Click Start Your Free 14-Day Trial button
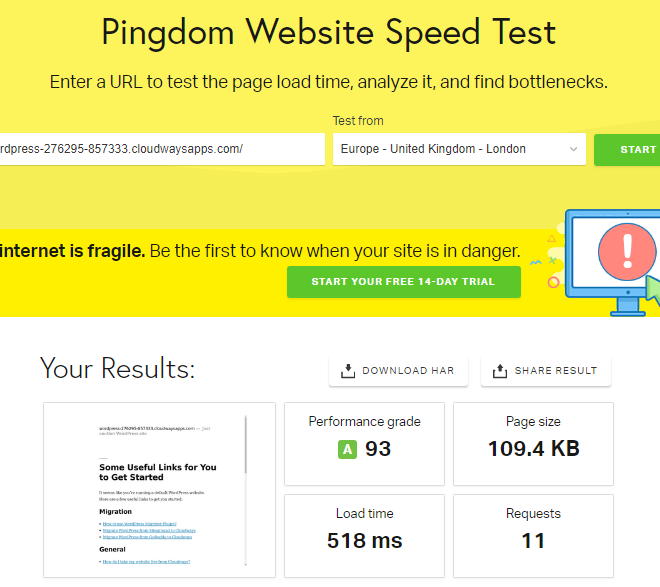The height and width of the screenshot is (587, 660). pos(404,282)
